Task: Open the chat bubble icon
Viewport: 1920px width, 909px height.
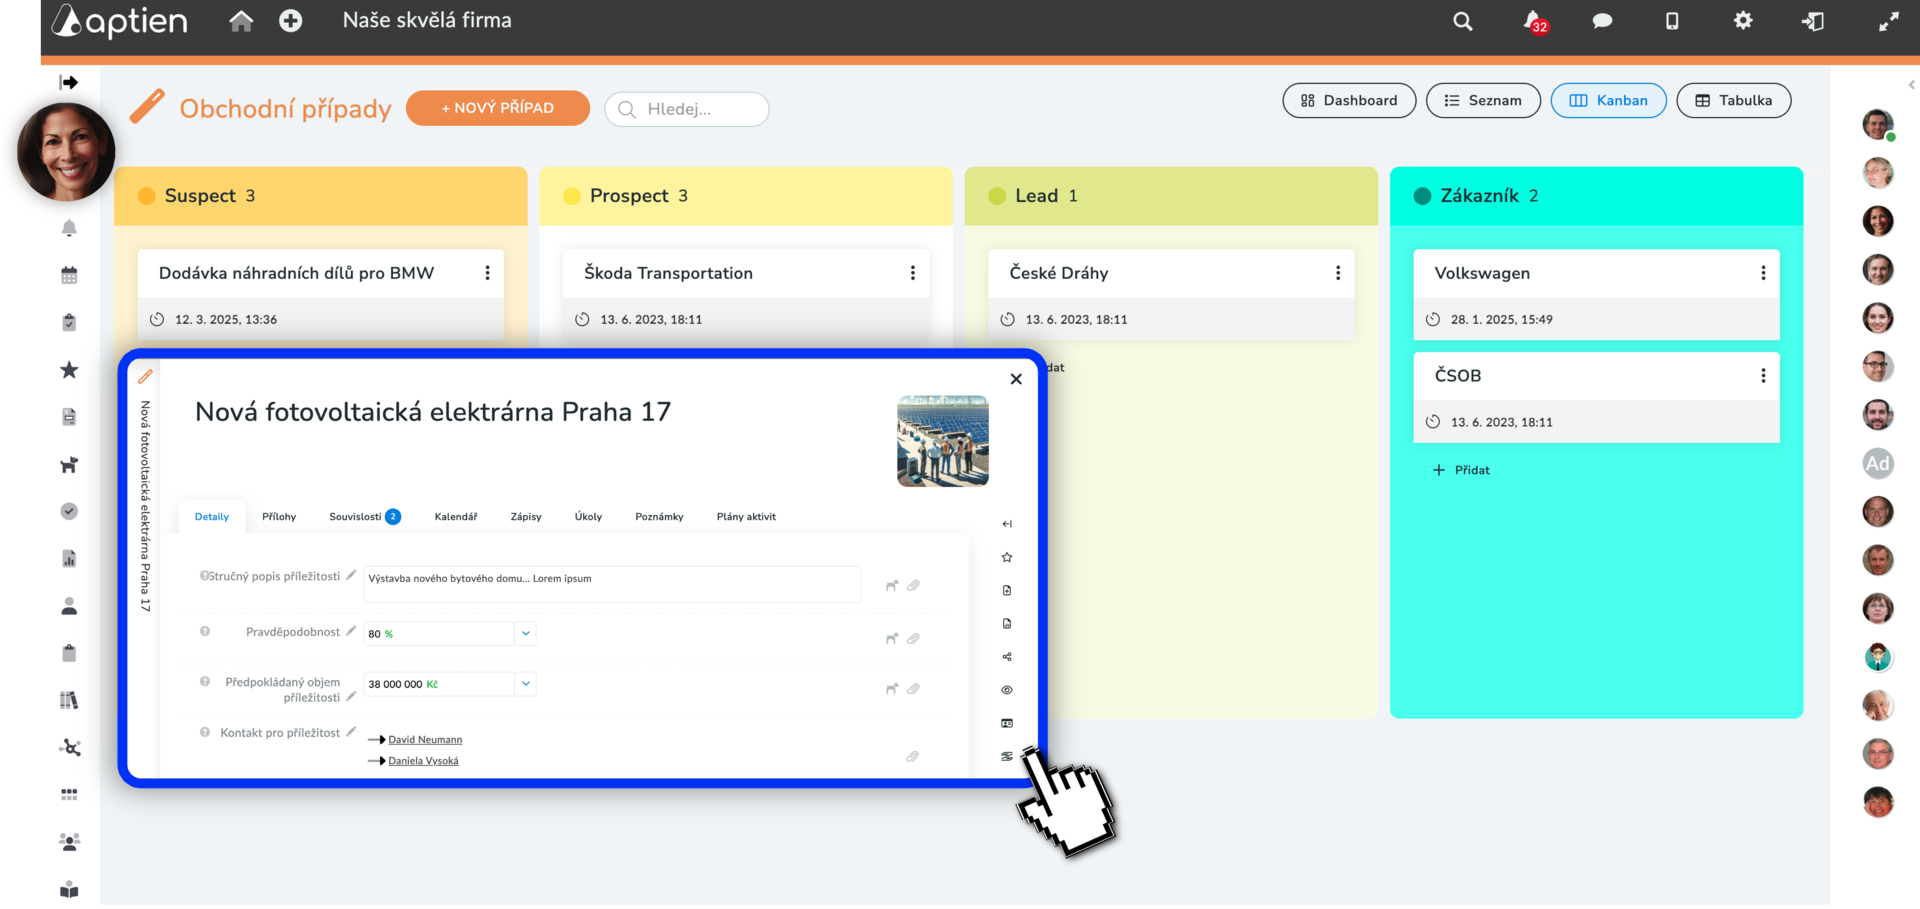Action: click(1602, 21)
